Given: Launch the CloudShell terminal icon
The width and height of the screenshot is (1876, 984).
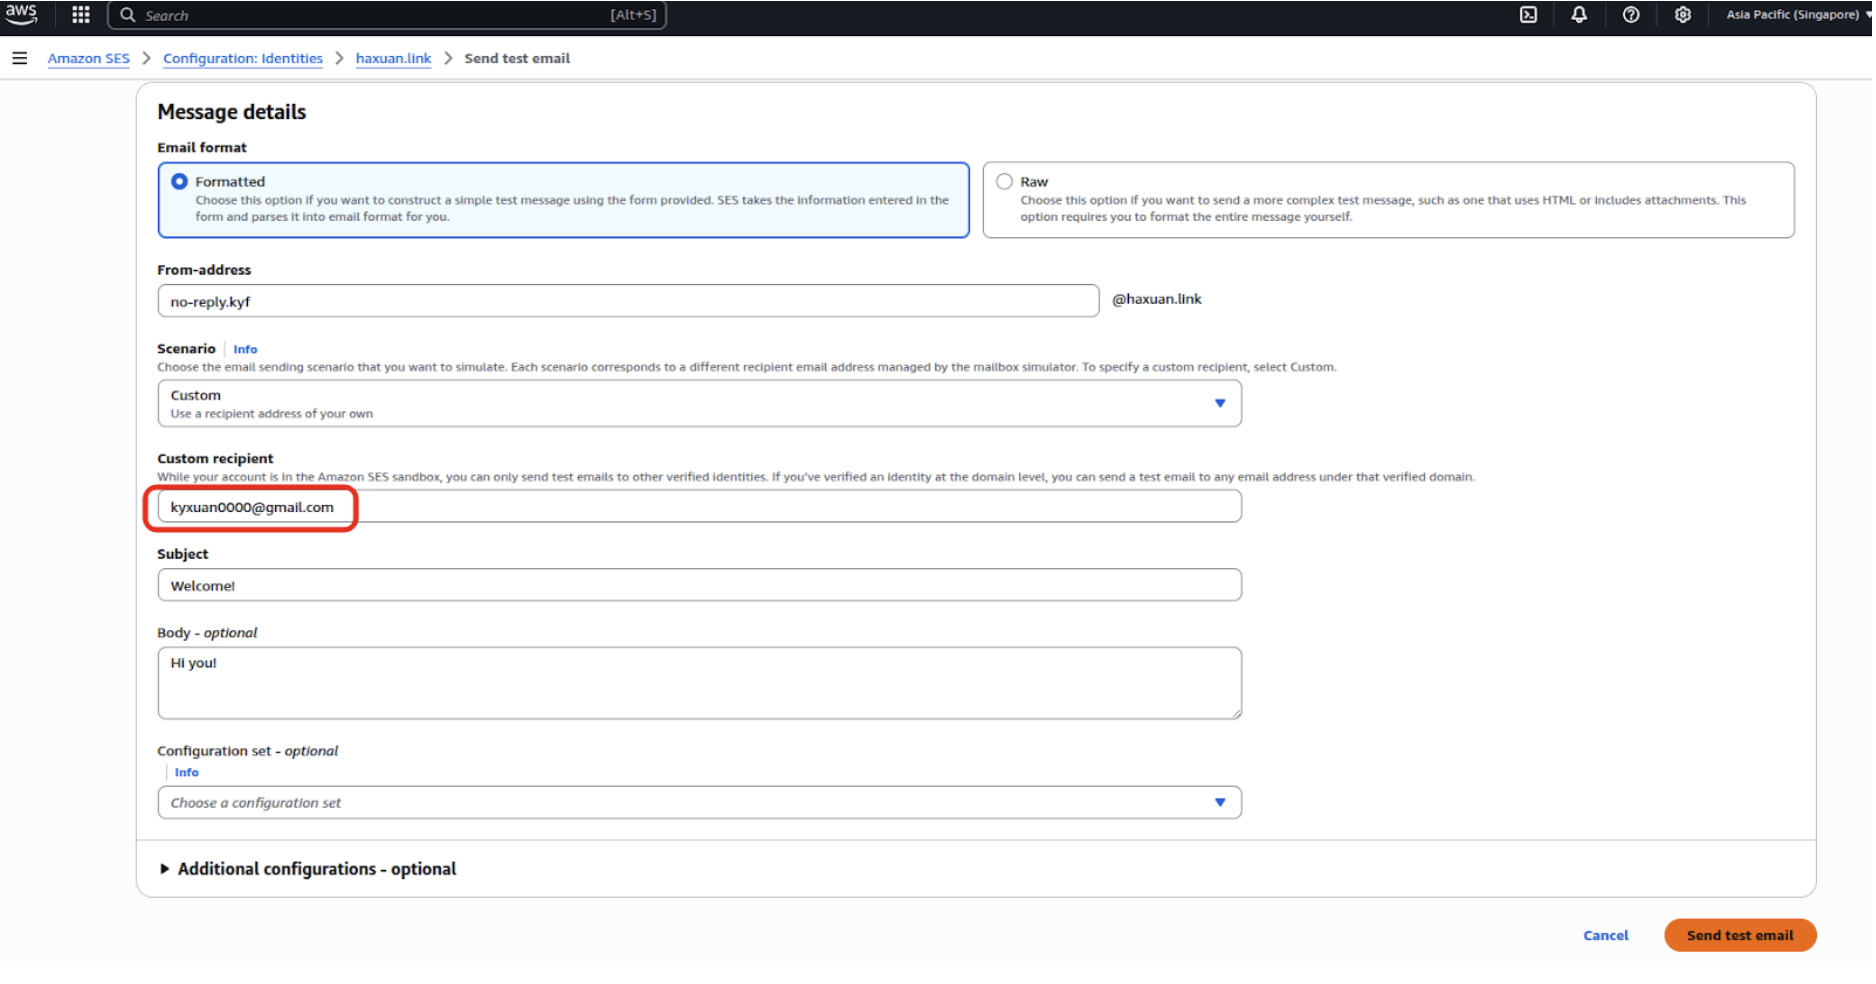Looking at the screenshot, I should click(x=1528, y=15).
